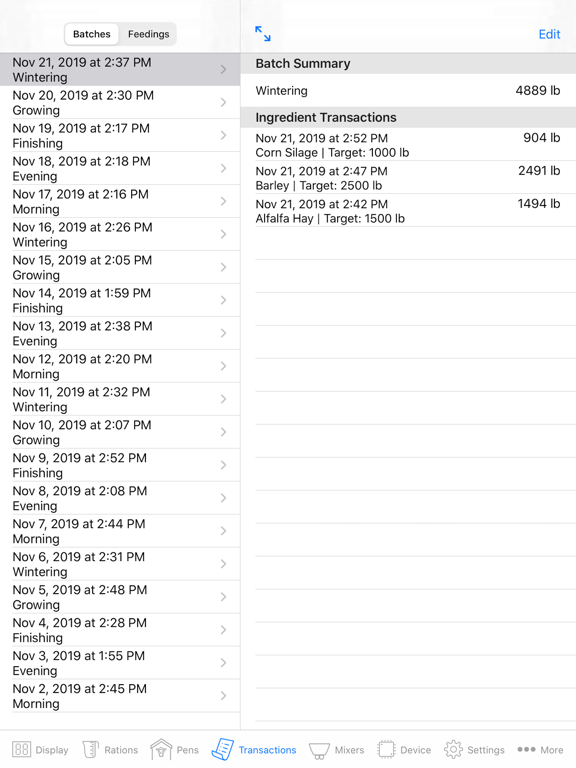
Task: Open the Barley transaction row
Action: (408, 178)
